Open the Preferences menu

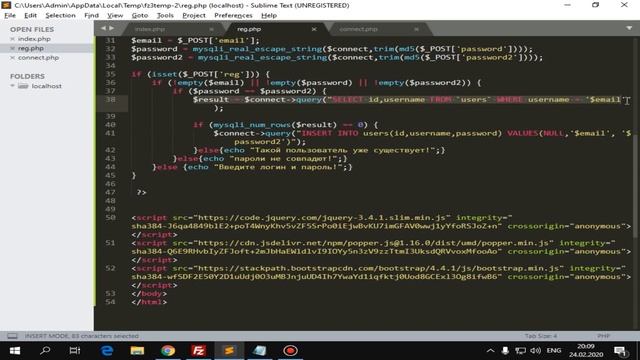(x=233, y=16)
